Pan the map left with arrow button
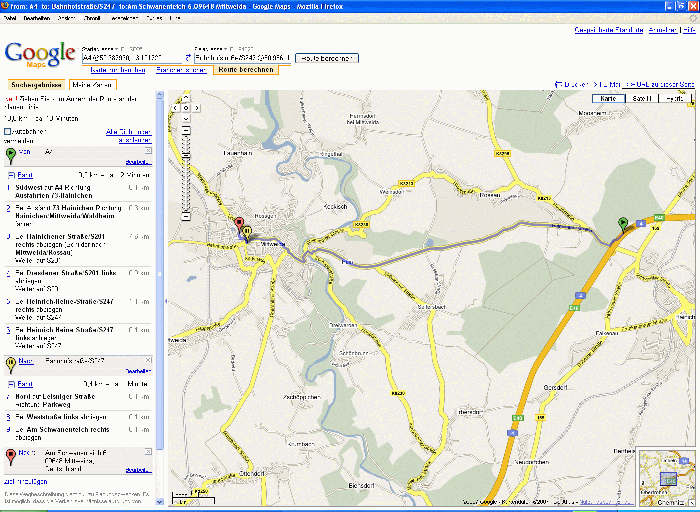Image resolution: width=700 pixels, height=512 pixels. 175,108
